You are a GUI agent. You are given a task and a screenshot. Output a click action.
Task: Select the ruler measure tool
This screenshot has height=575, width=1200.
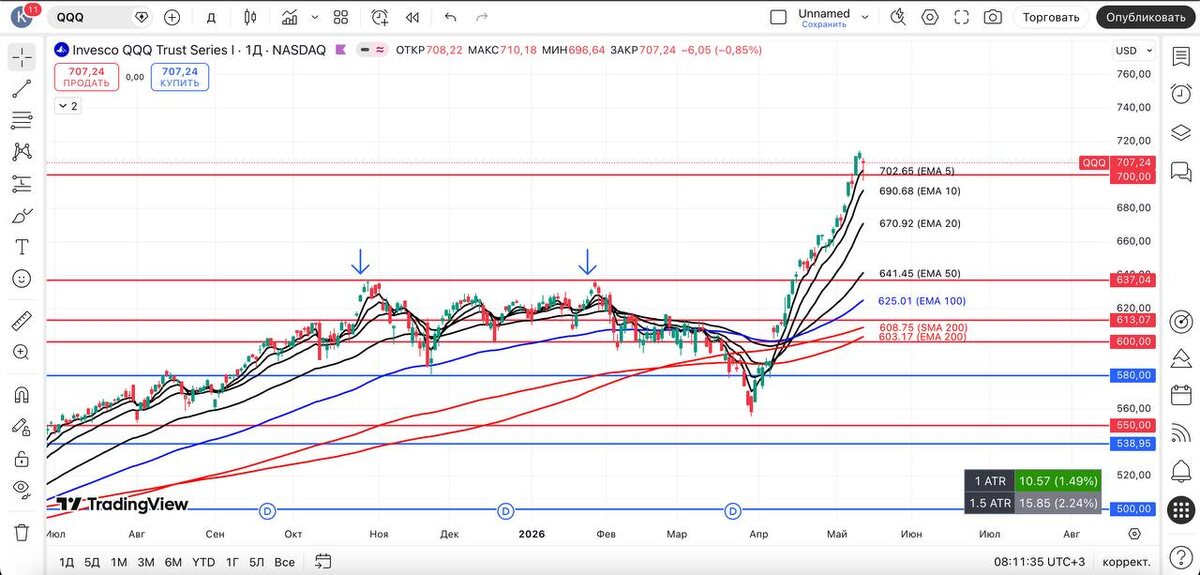click(21, 321)
